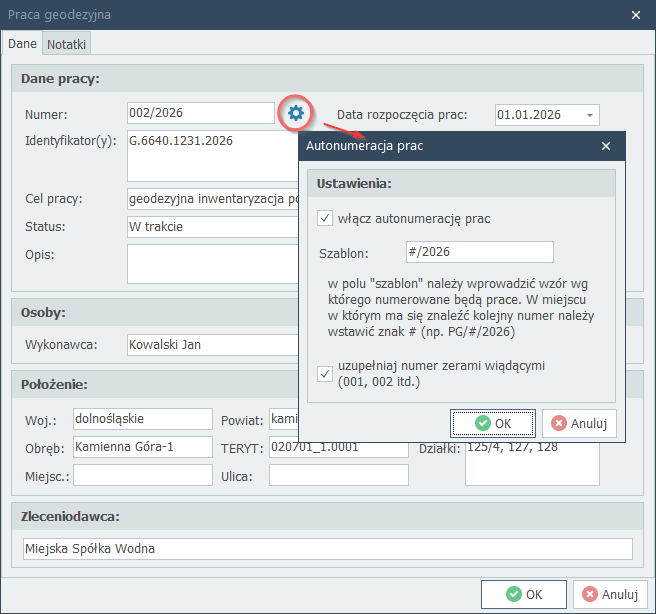This screenshot has height=614, width=656.
Task: Click OK at the bottom of main dialog
Action: tap(523, 593)
